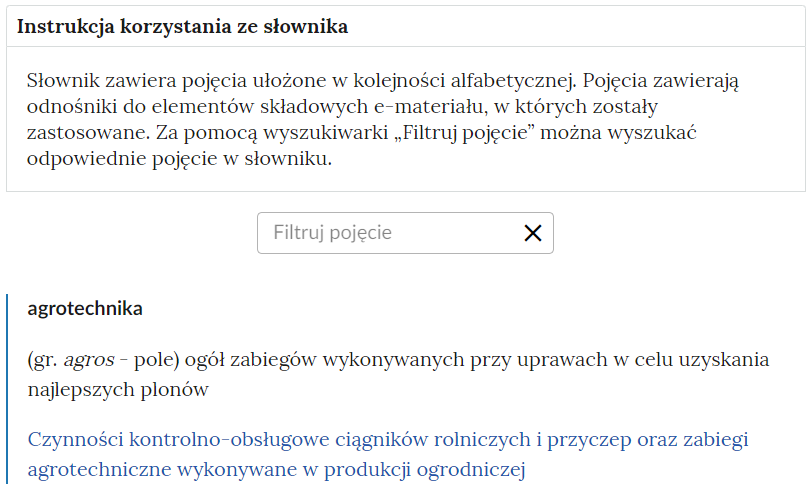
Task: Select the "agrotechnika" term heading
Action: click(85, 308)
